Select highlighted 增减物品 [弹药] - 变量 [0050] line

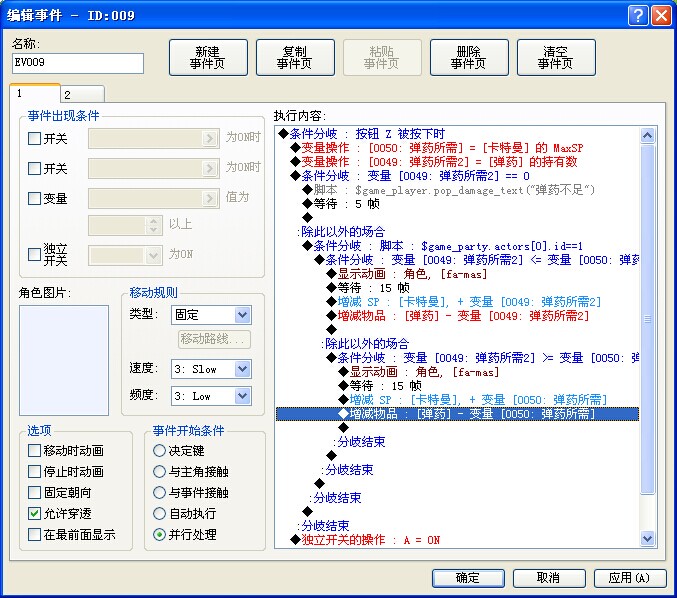[457, 414]
